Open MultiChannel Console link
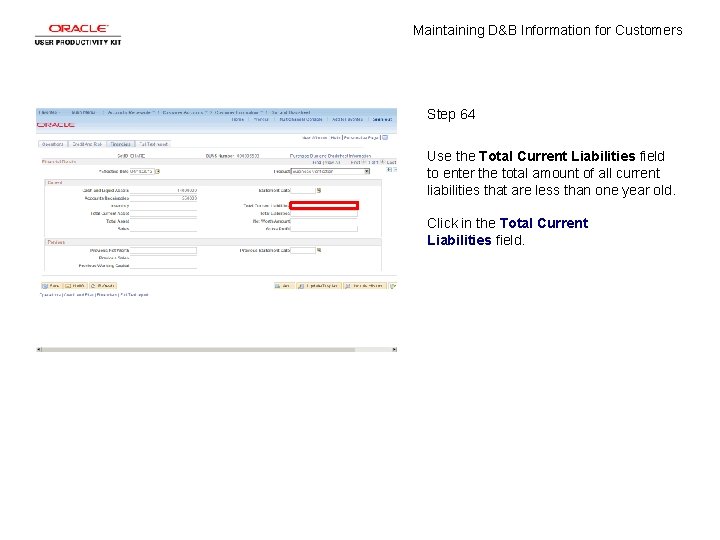Screen dimensions: 720x540 coord(301,119)
